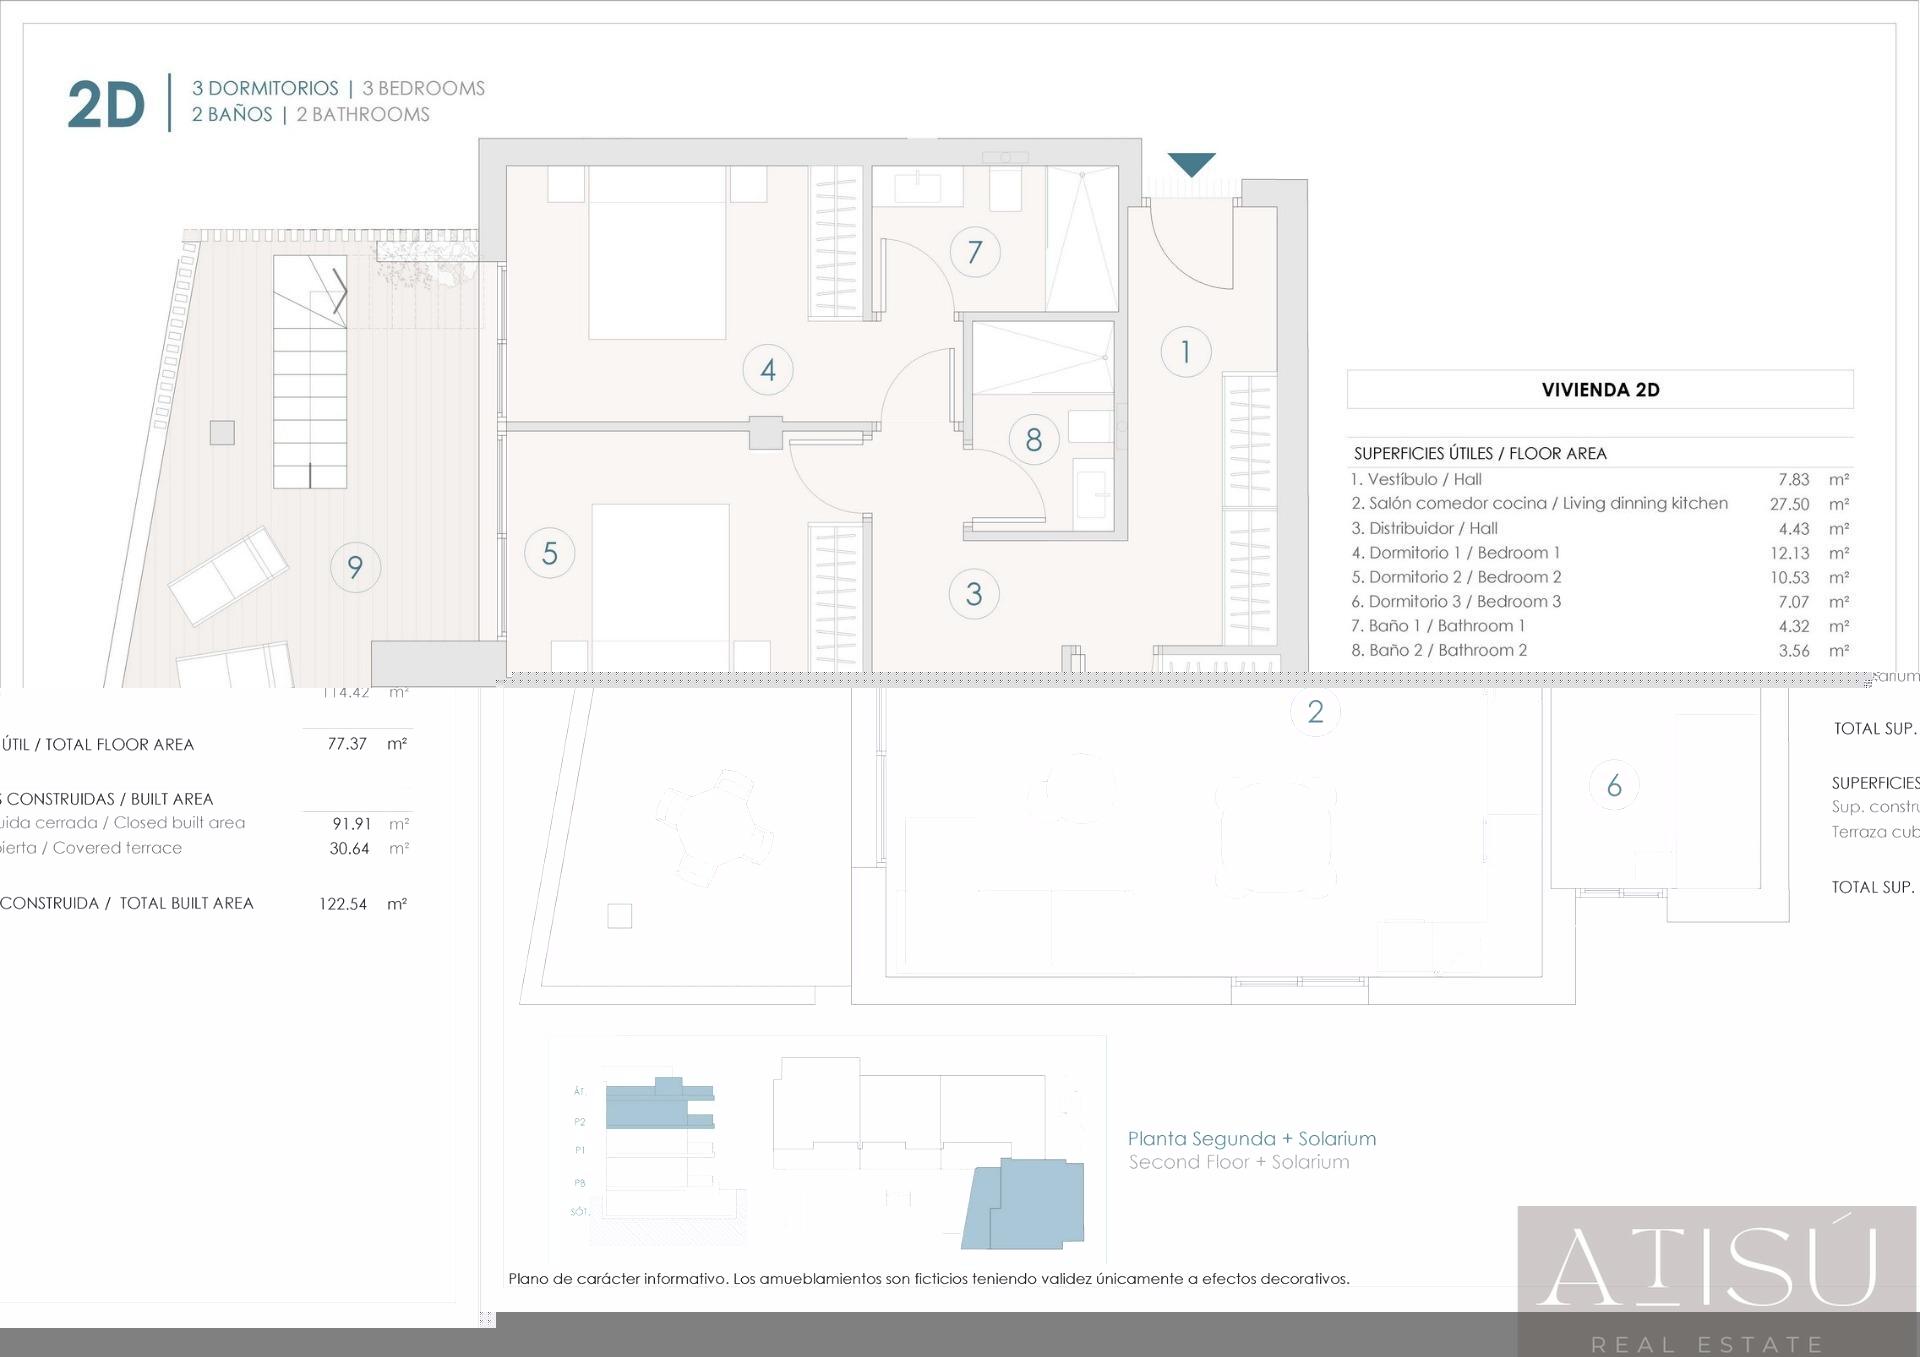Click the room number 5 marker

(x=550, y=553)
